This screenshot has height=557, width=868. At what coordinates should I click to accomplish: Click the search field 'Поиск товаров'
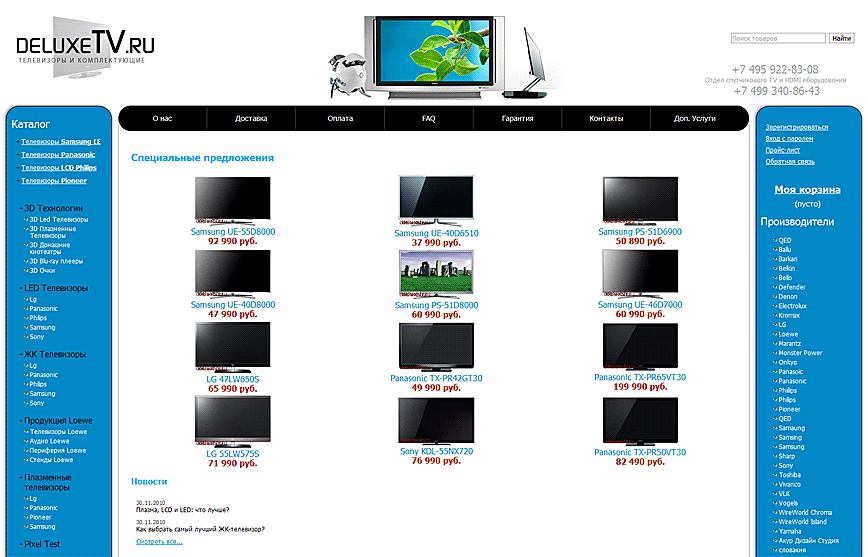click(778, 38)
